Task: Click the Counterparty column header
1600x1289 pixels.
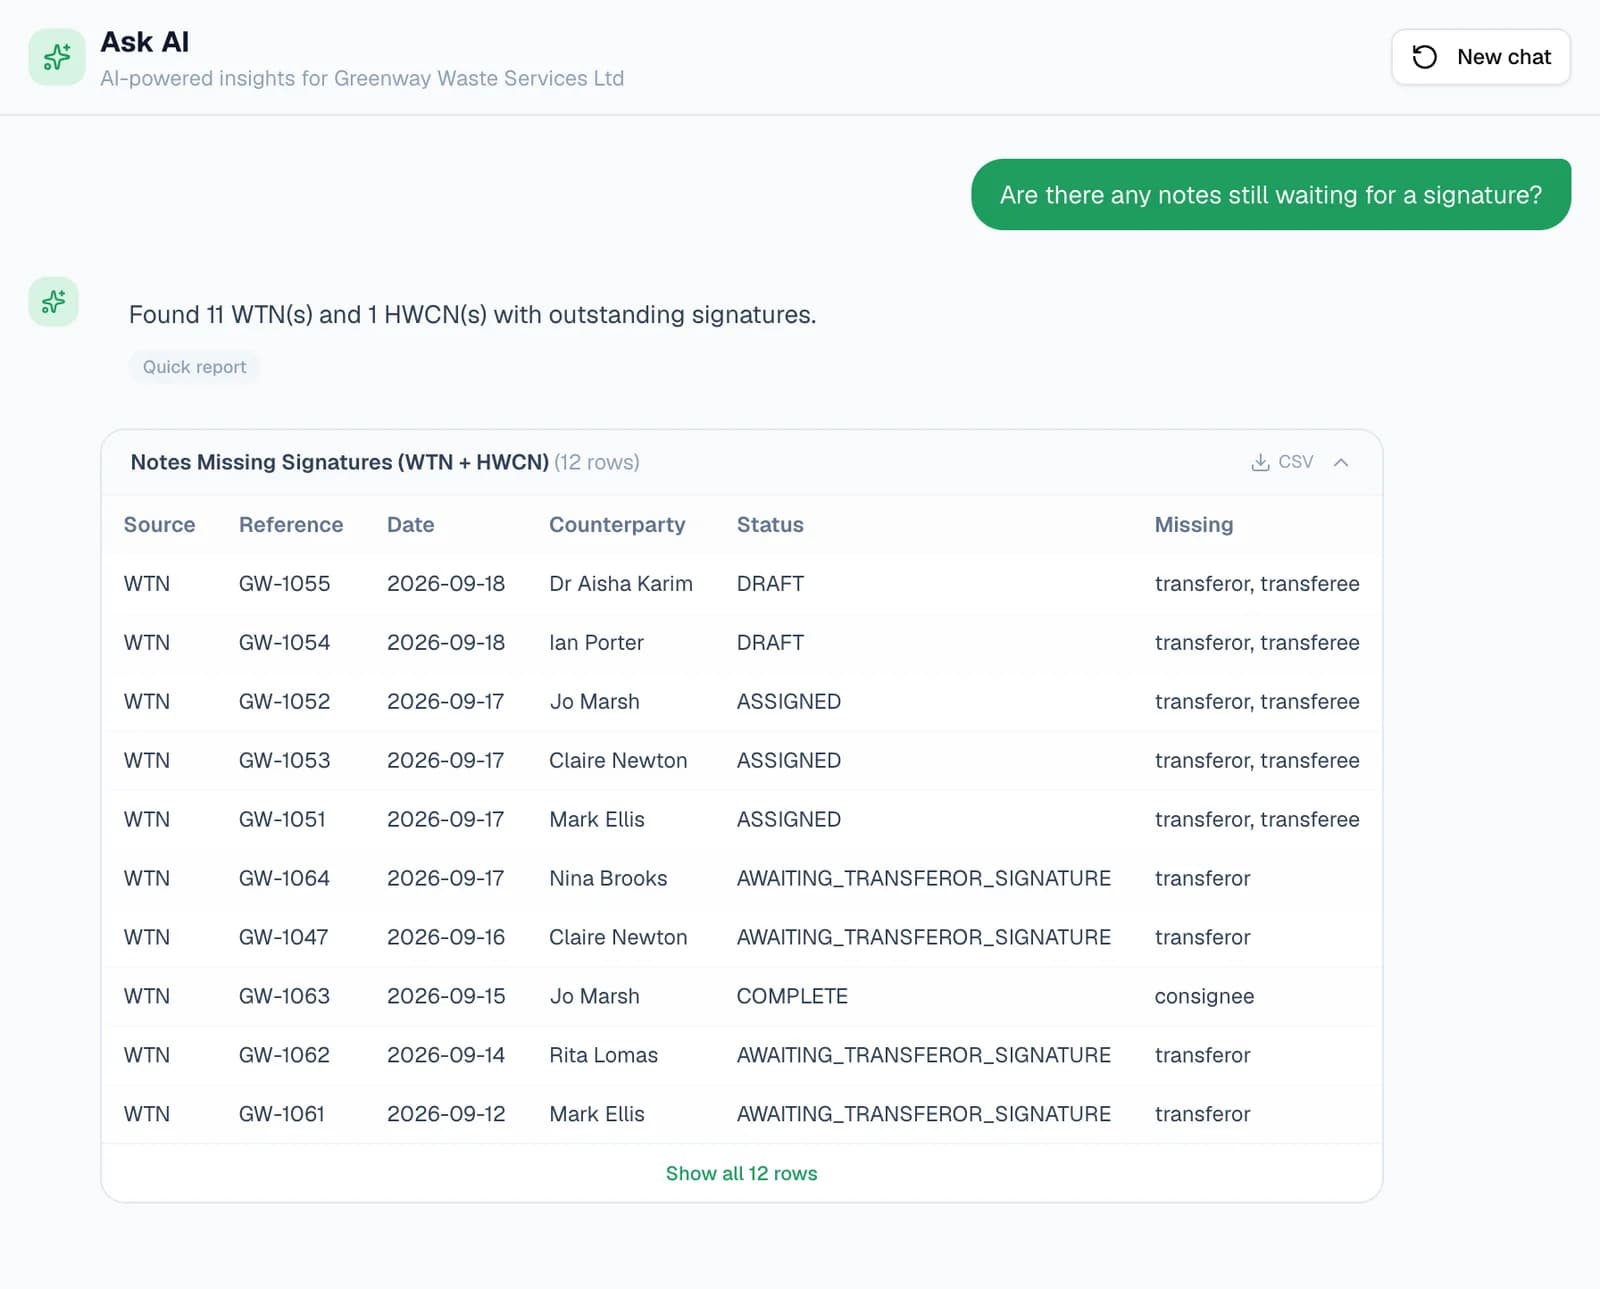Action: pyautogui.click(x=617, y=525)
